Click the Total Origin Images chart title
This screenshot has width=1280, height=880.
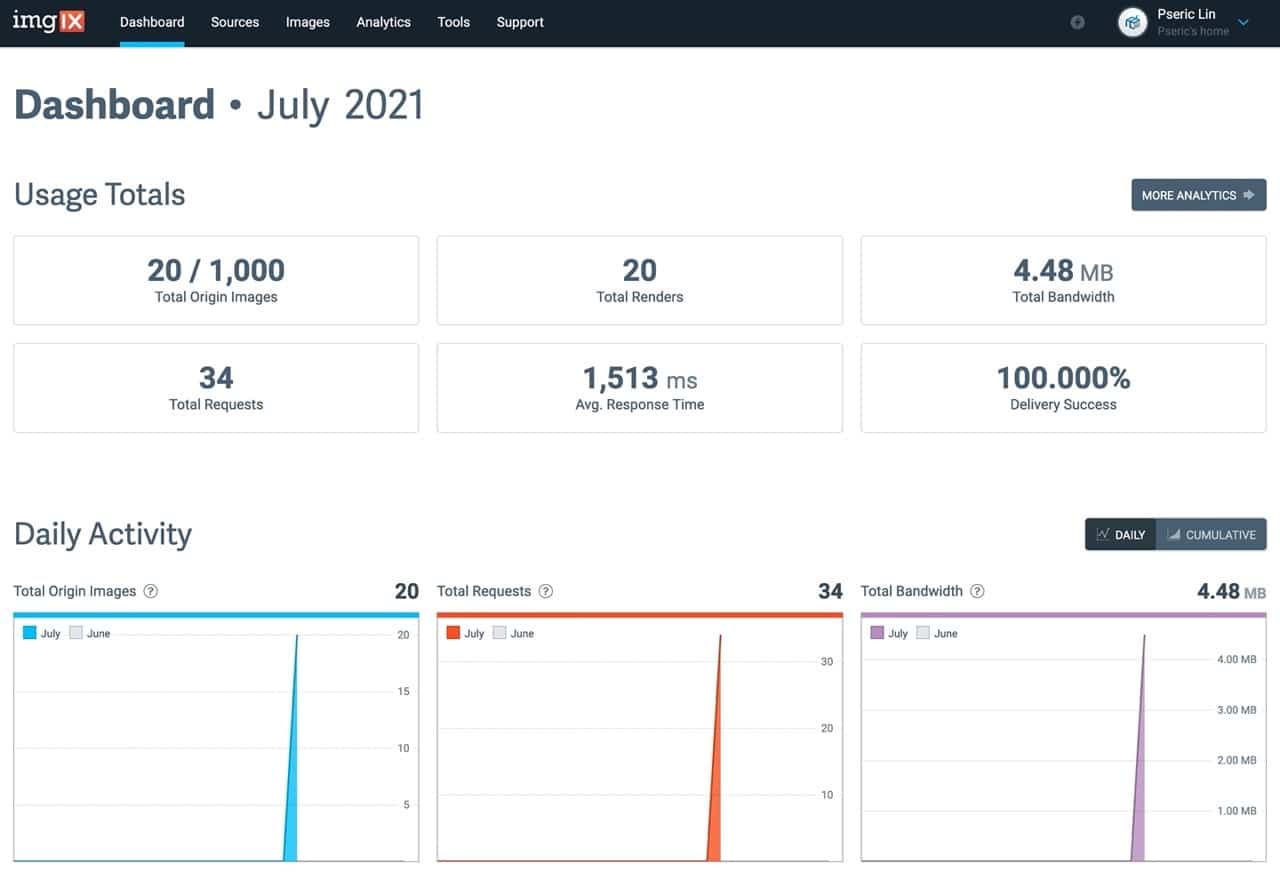point(75,591)
